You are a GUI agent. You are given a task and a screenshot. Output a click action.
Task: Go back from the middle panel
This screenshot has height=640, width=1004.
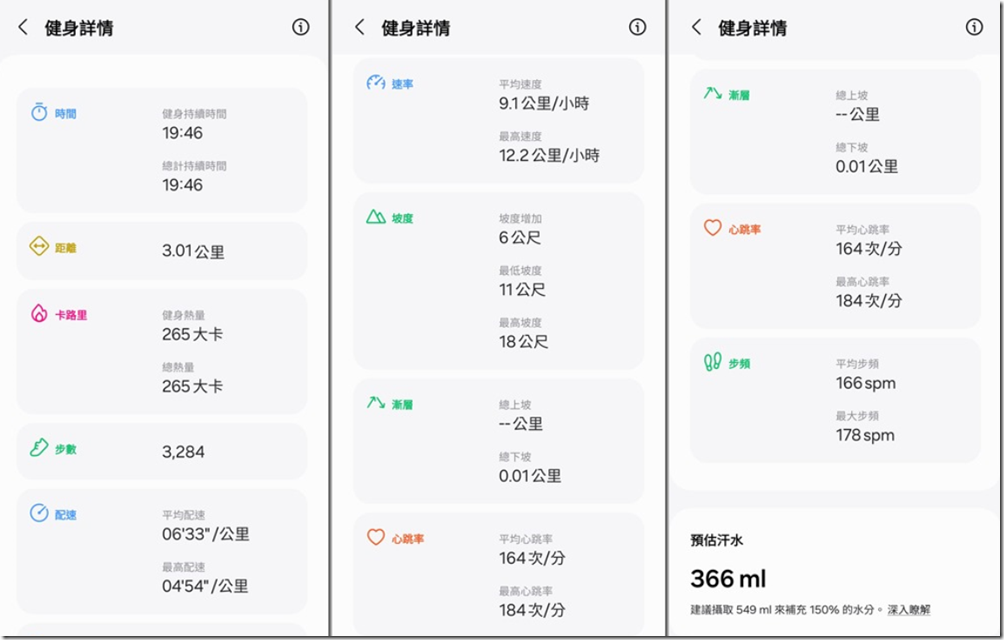(x=360, y=28)
